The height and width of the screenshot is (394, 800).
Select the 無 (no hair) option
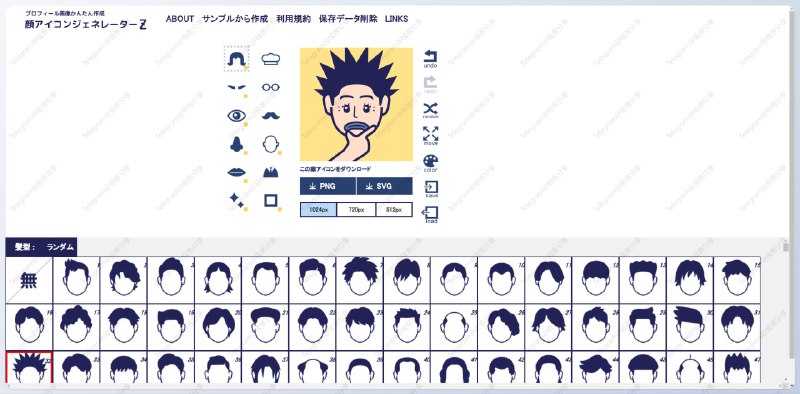pyautogui.click(x=29, y=280)
